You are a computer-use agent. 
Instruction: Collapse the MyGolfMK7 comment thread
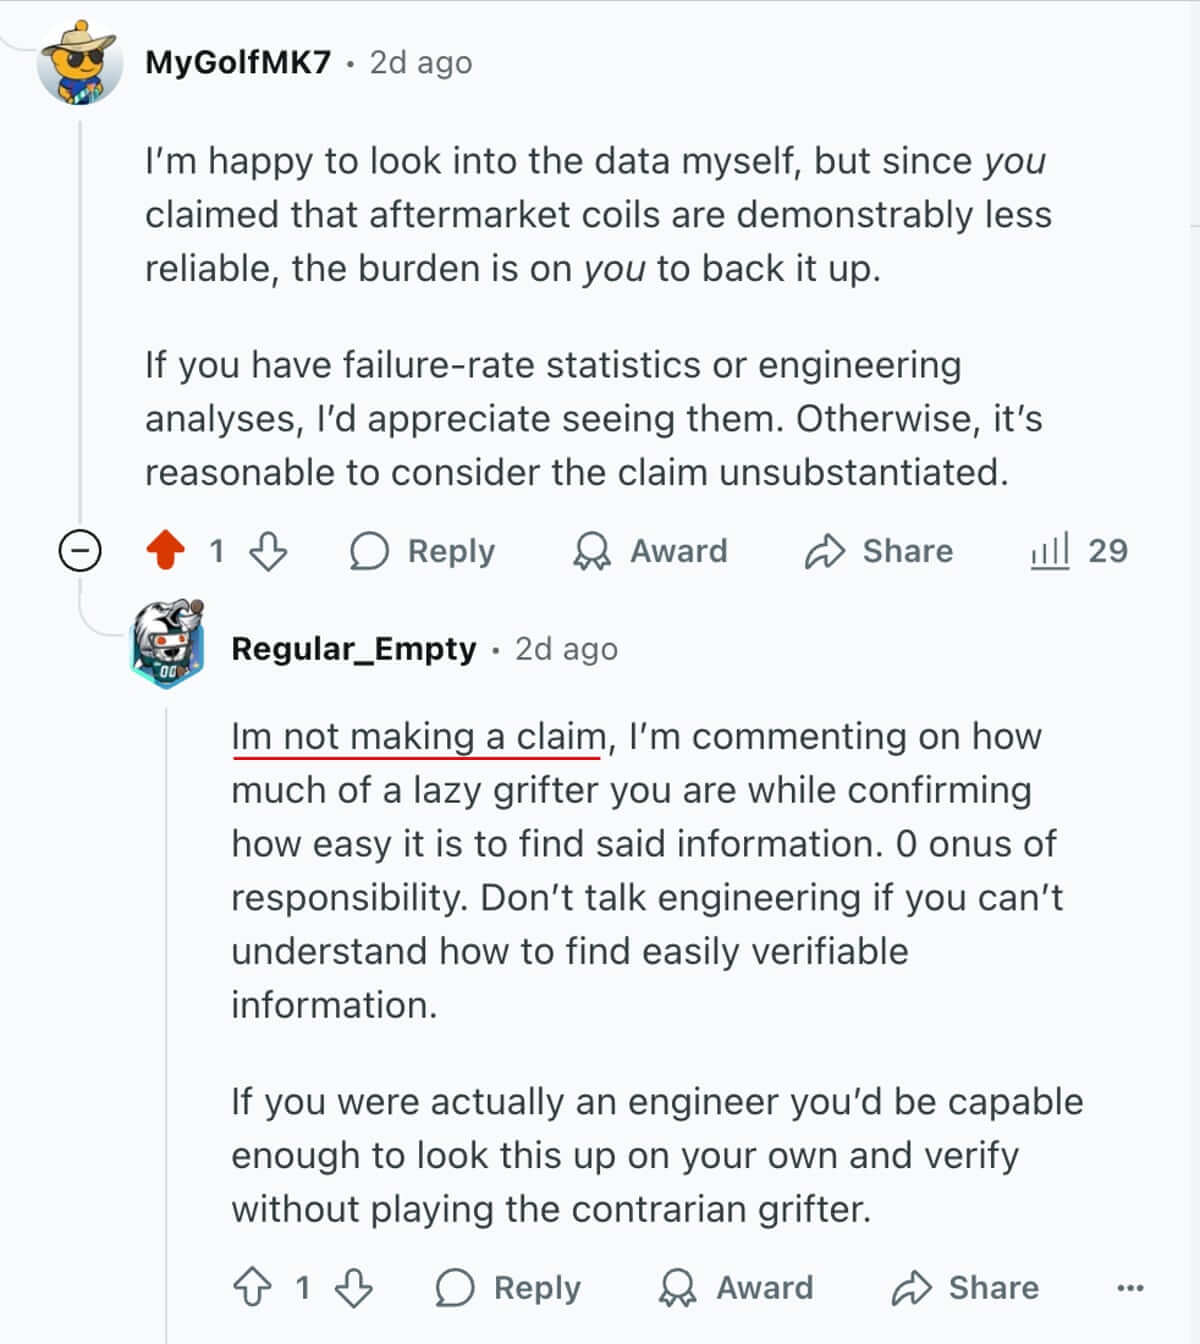(80, 551)
